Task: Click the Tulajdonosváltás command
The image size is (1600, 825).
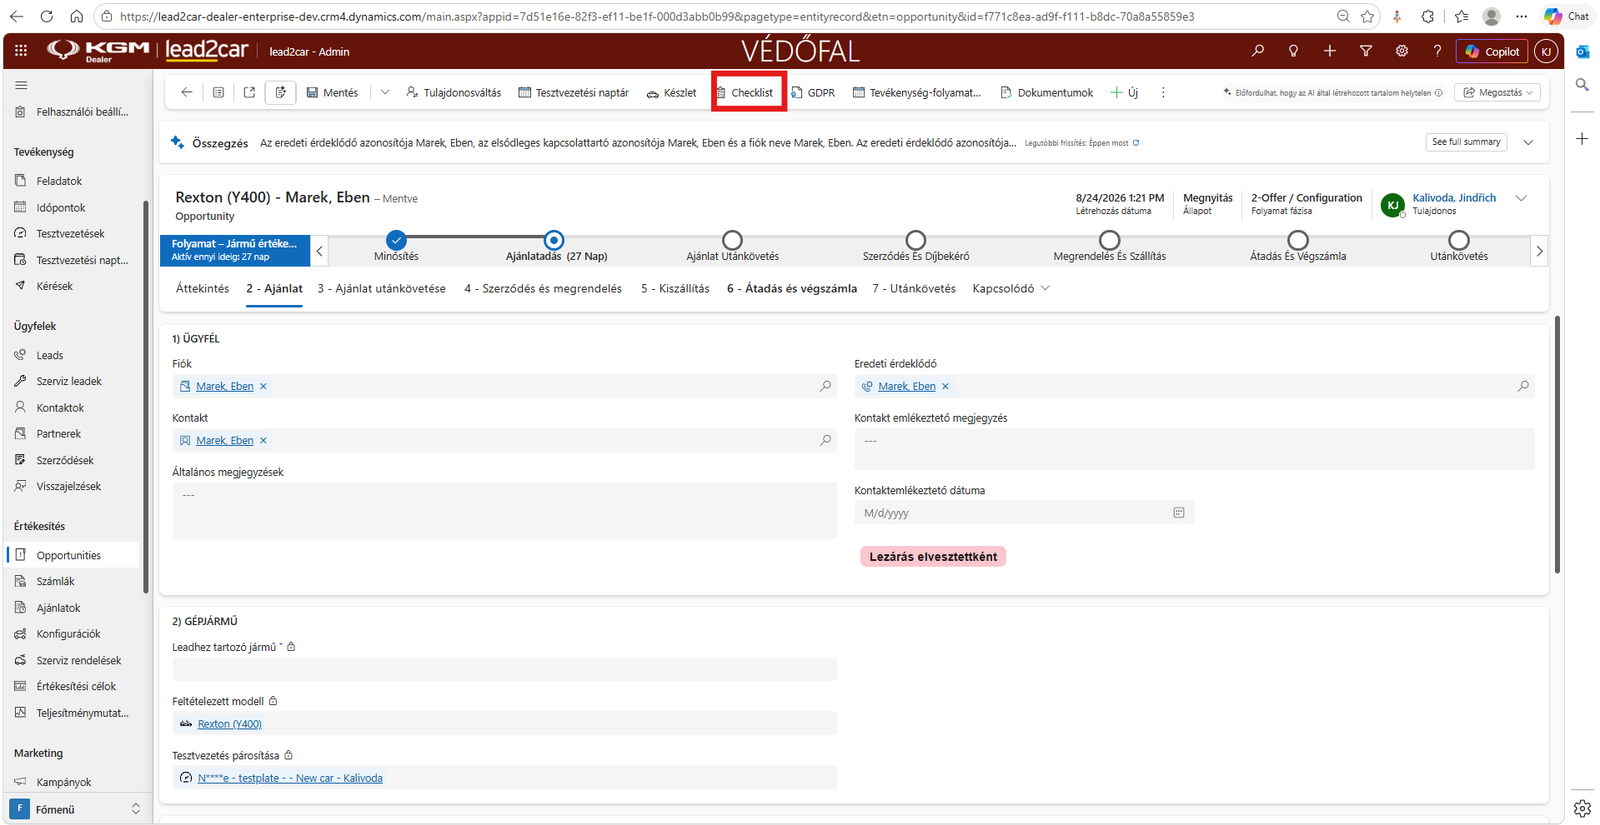Action: [x=453, y=92]
